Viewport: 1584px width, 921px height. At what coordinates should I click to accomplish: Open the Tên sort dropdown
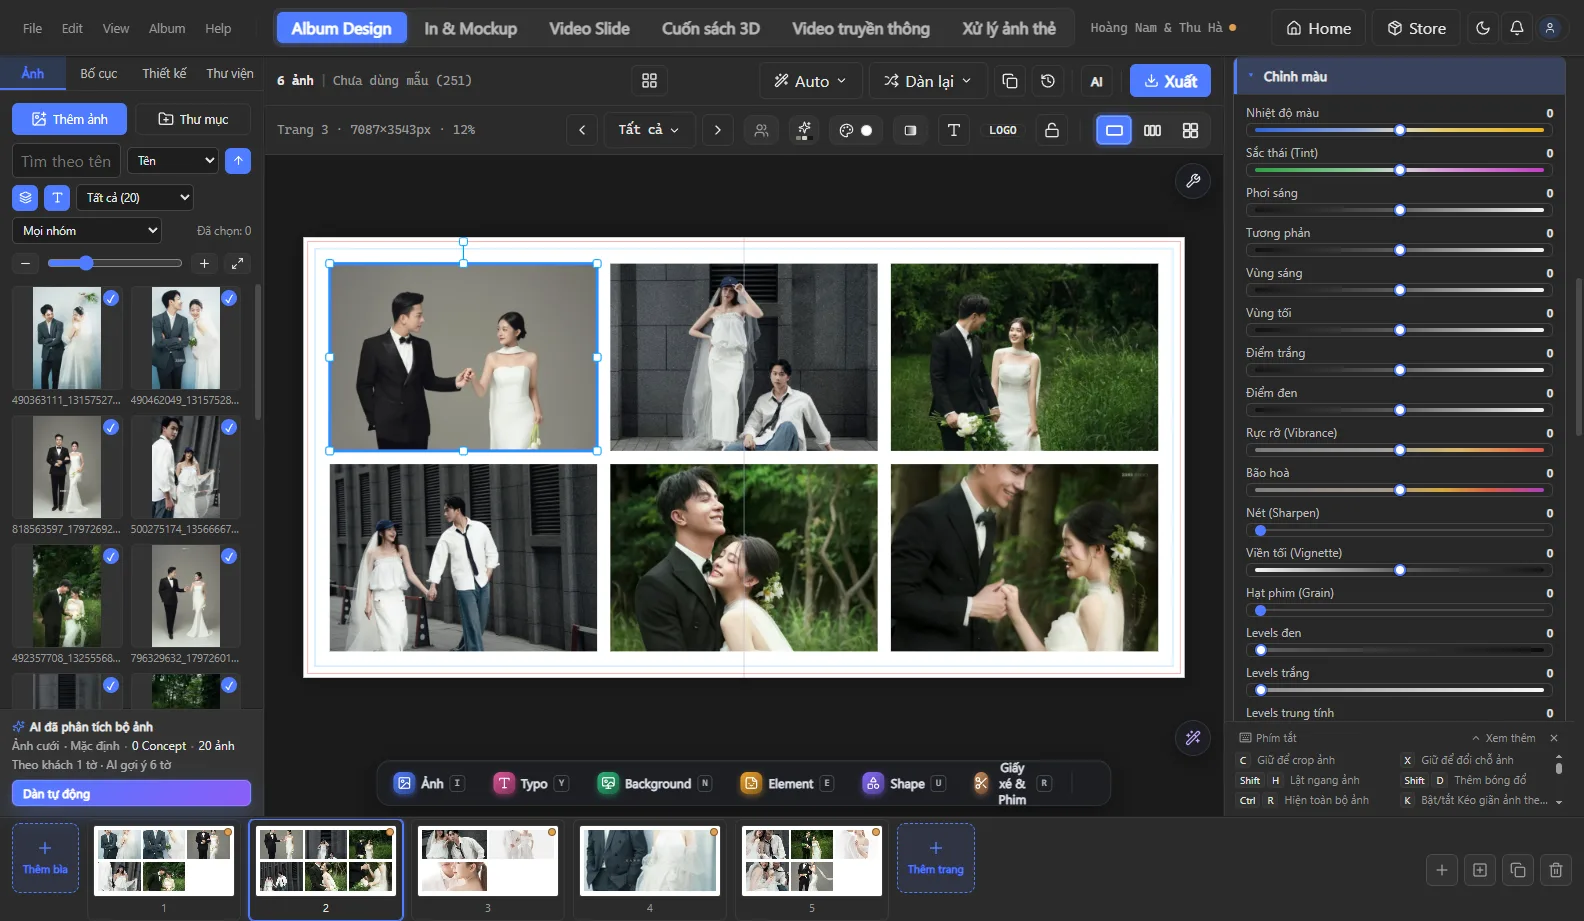pyautogui.click(x=174, y=161)
